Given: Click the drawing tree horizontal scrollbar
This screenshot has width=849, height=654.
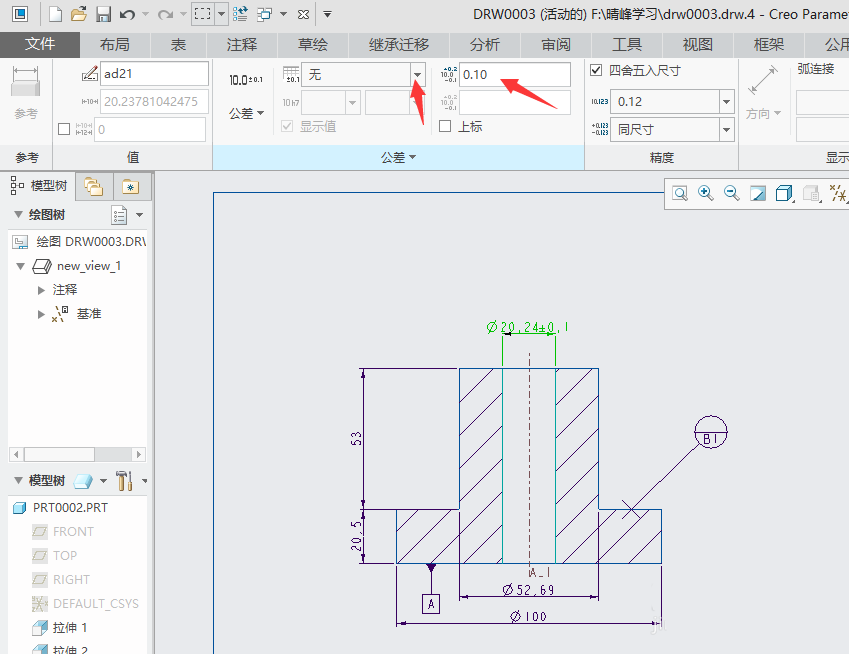Looking at the screenshot, I should pos(77,454).
